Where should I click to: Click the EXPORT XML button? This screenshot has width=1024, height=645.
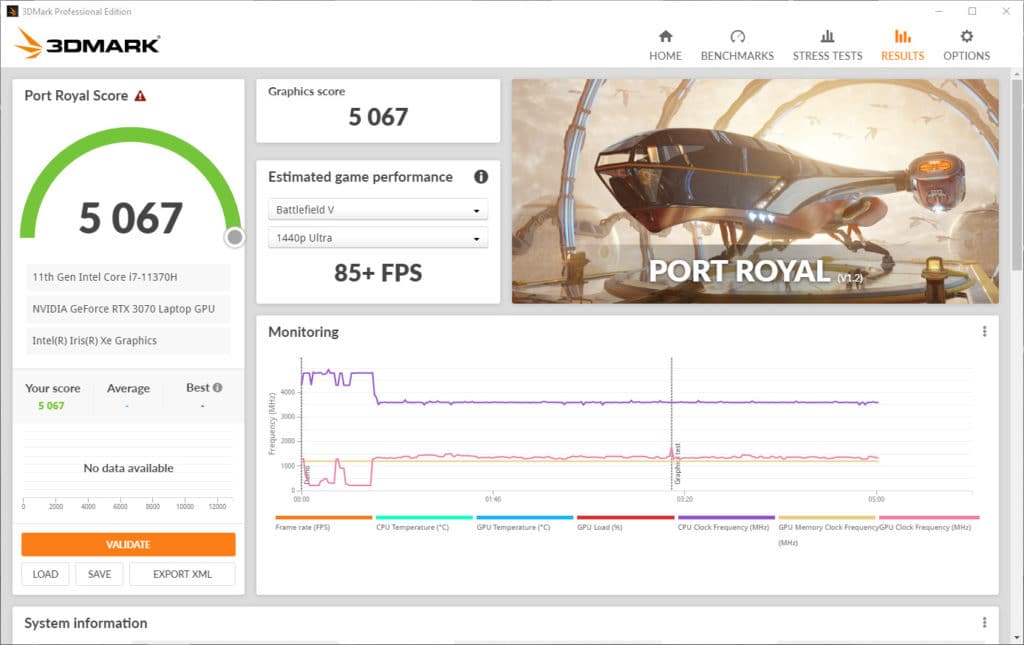182,574
